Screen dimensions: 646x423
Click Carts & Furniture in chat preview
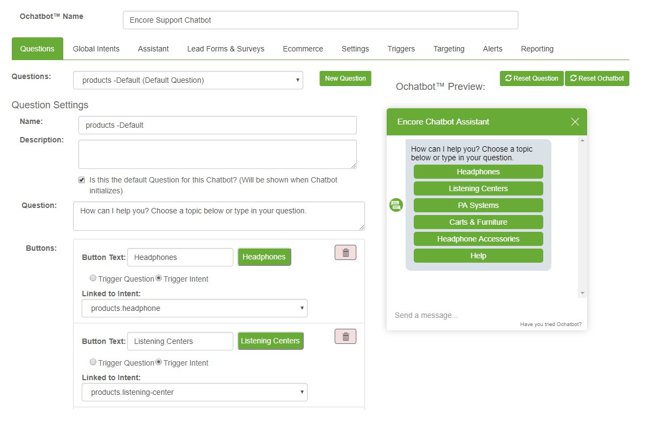point(478,222)
